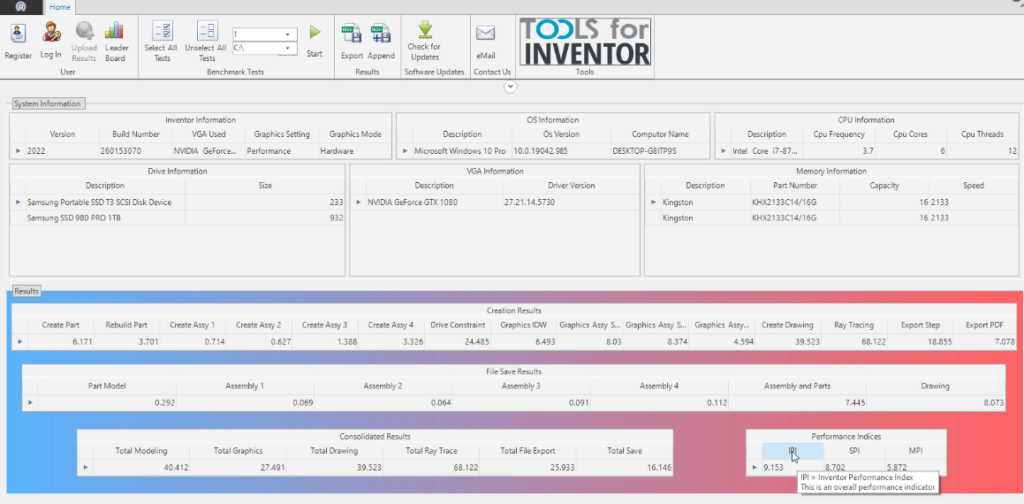
Task: Collapse the ribbon using the chevron button
Action: coord(511,87)
